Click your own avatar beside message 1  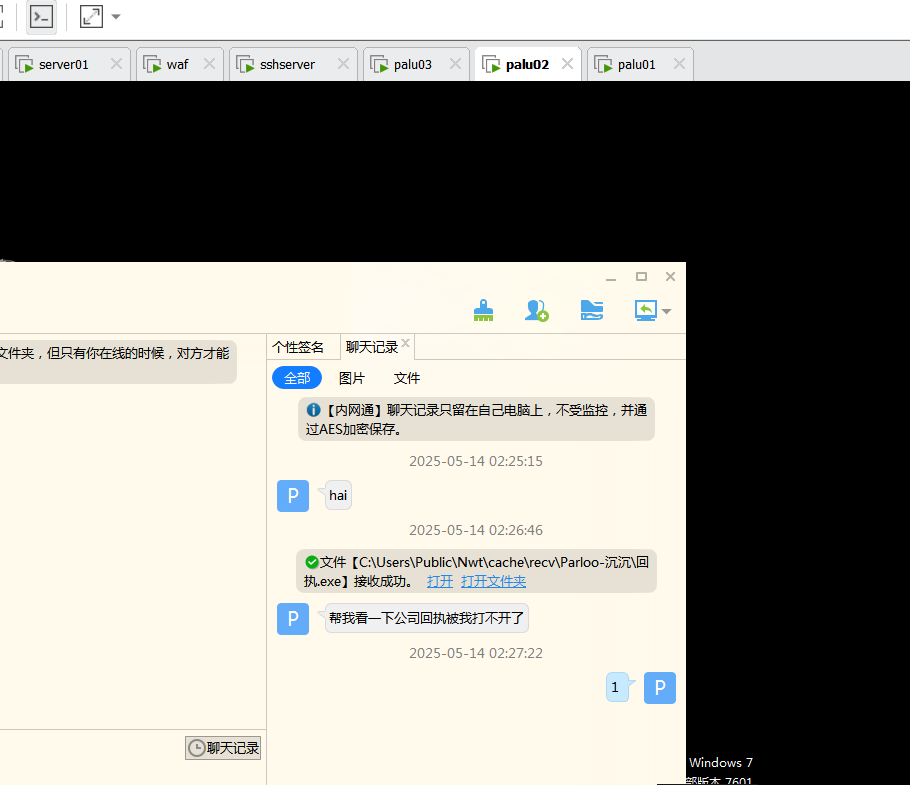pos(660,688)
